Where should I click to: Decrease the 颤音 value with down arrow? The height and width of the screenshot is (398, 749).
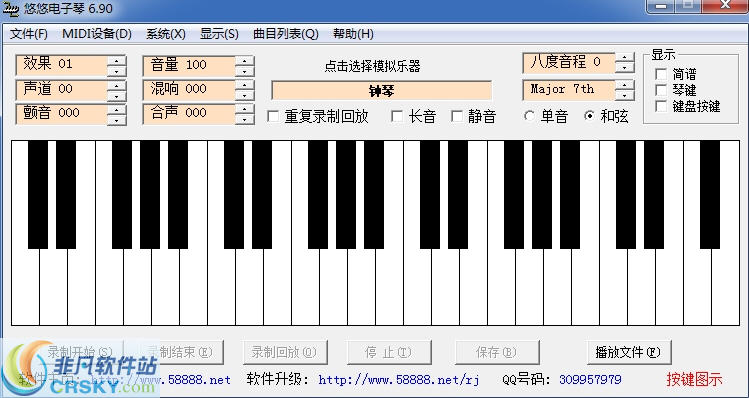click(x=117, y=120)
